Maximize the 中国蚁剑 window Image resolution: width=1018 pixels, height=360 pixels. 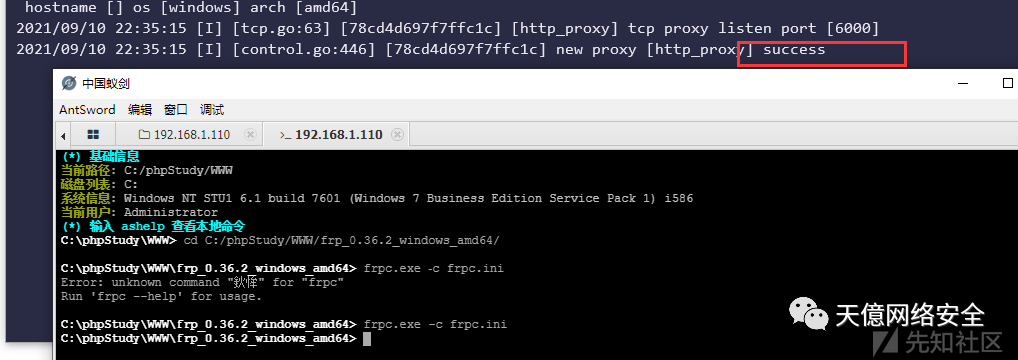point(1008,83)
